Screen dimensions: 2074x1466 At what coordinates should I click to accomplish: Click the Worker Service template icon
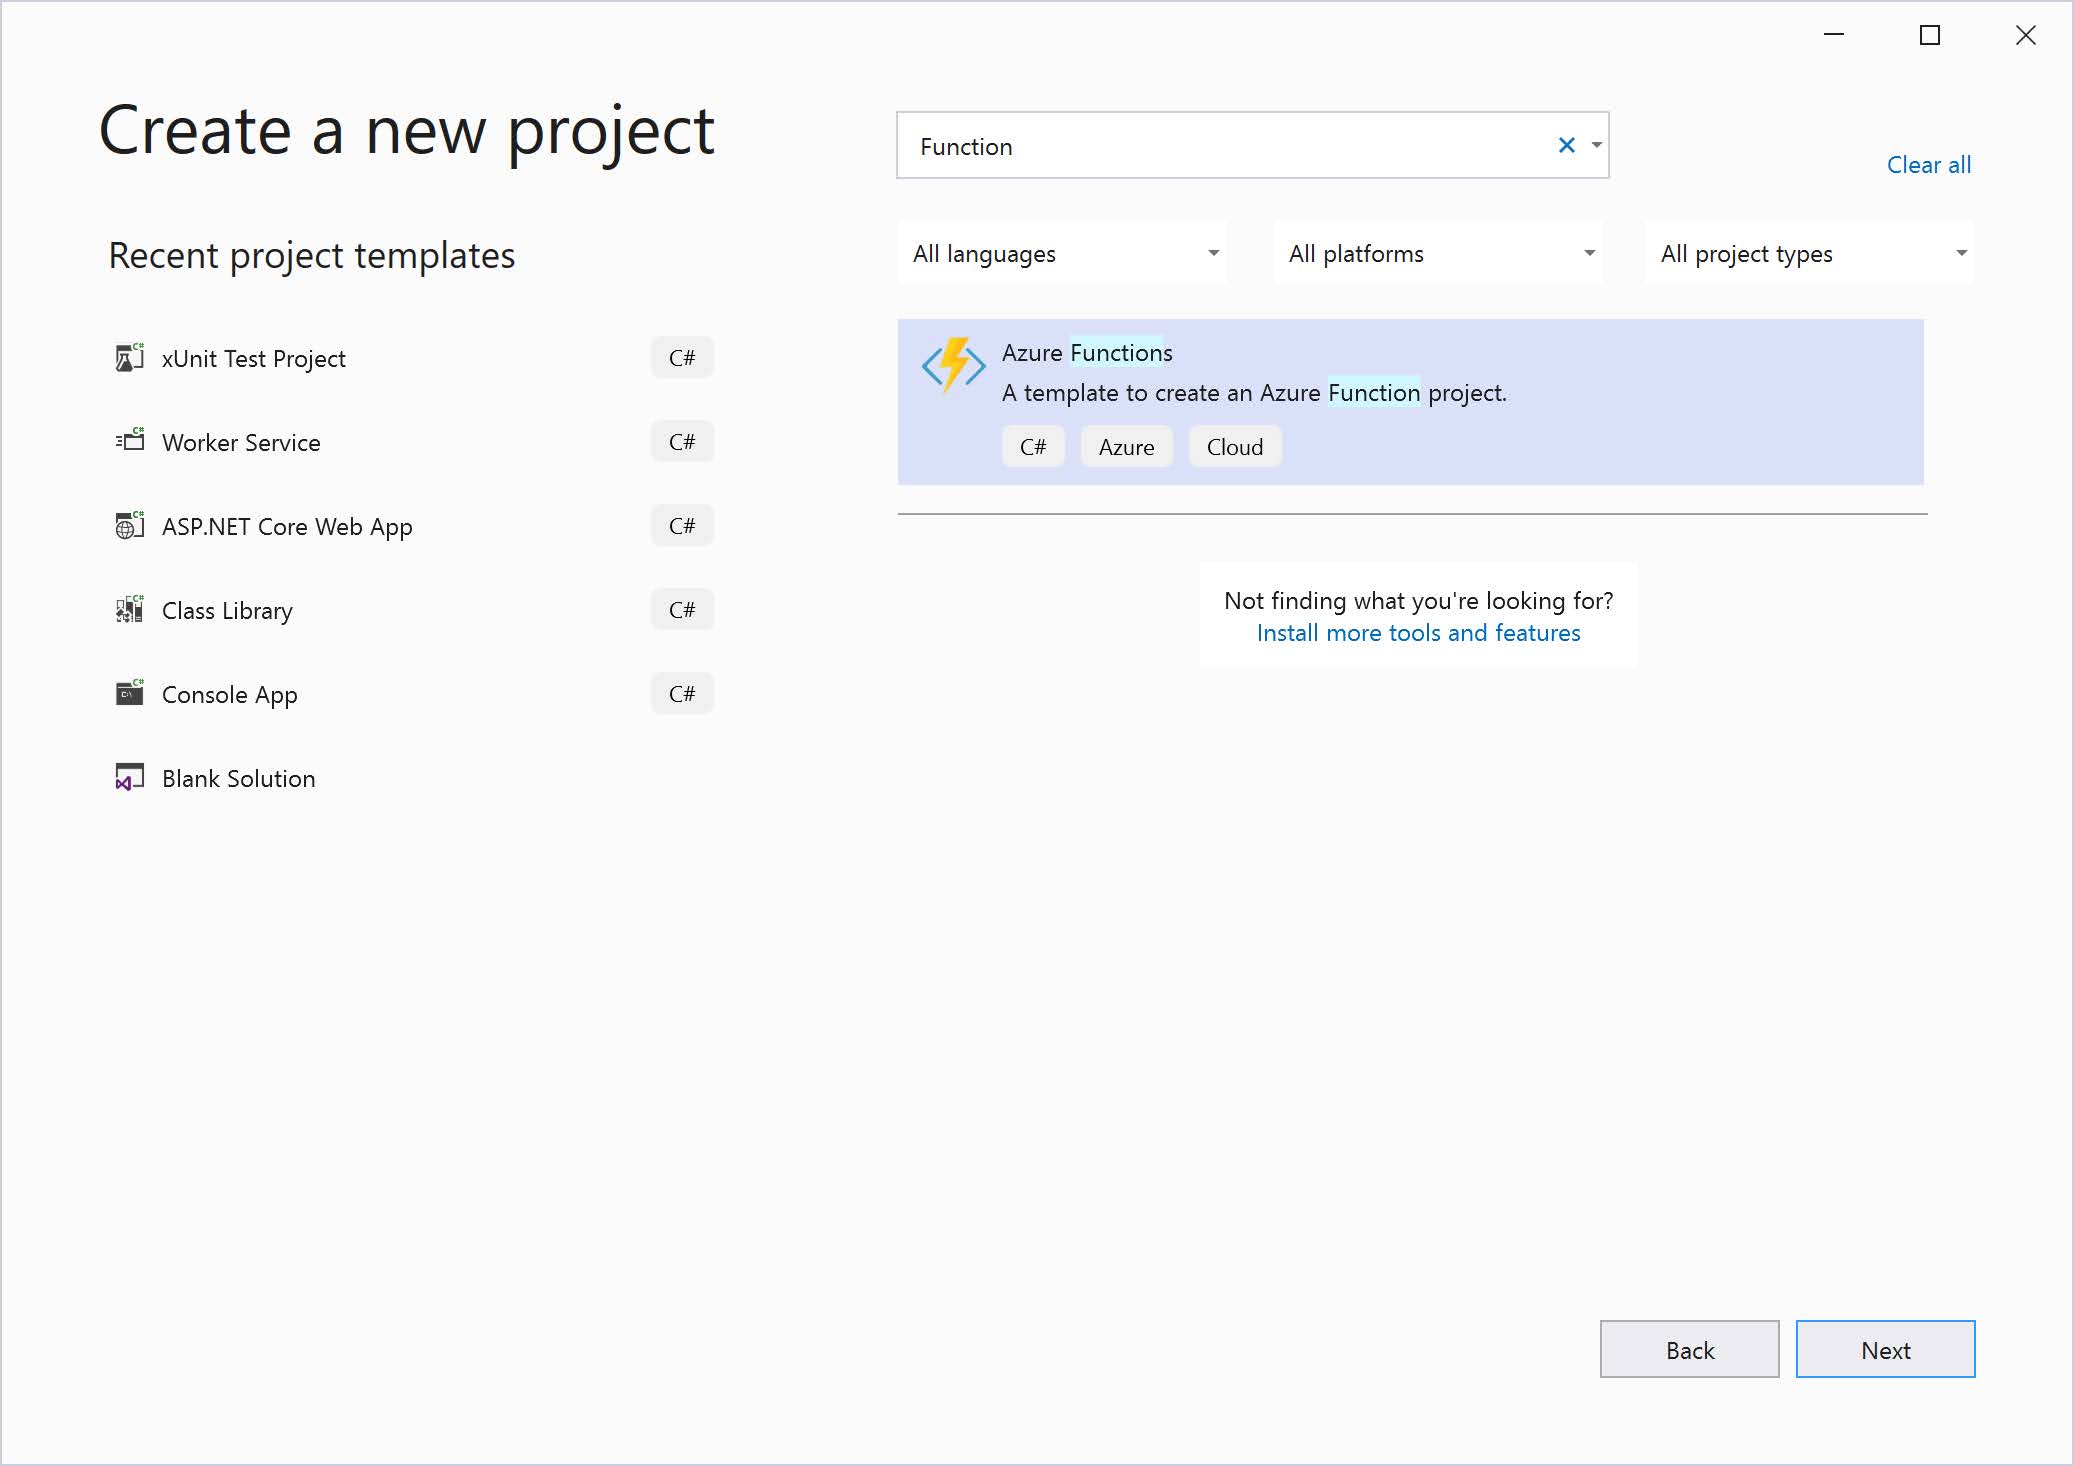pos(129,441)
